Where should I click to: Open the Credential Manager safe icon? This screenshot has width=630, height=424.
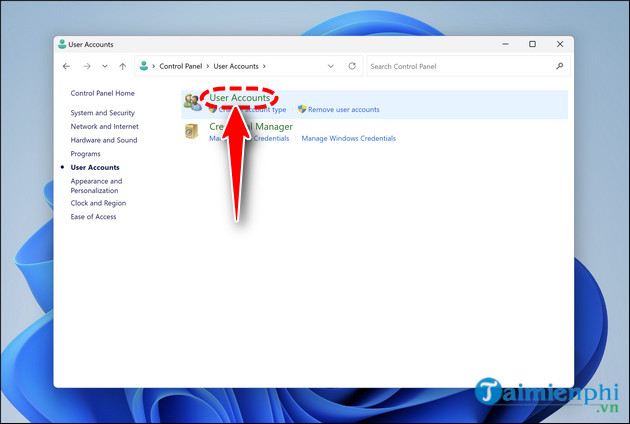(x=192, y=131)
